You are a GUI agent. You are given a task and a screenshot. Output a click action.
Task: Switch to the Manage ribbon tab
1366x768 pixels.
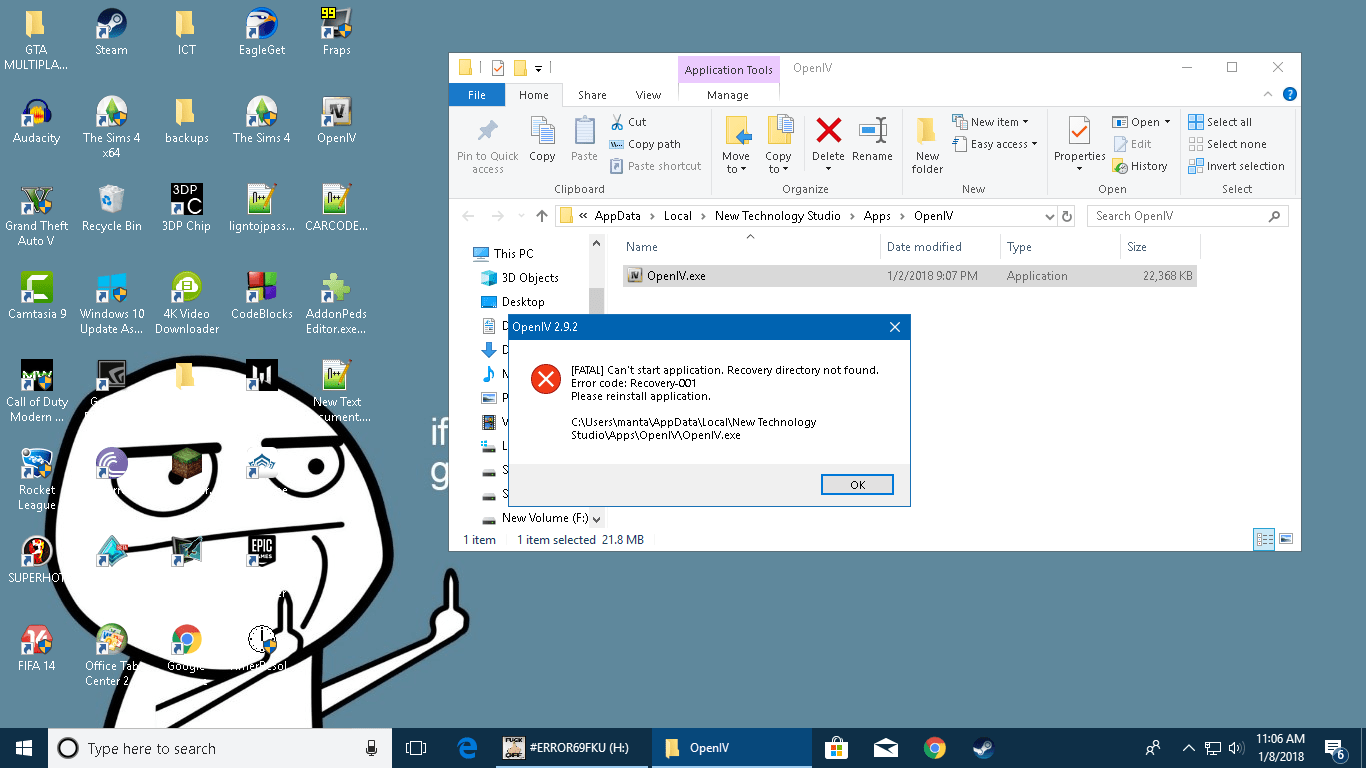[728, 95]
